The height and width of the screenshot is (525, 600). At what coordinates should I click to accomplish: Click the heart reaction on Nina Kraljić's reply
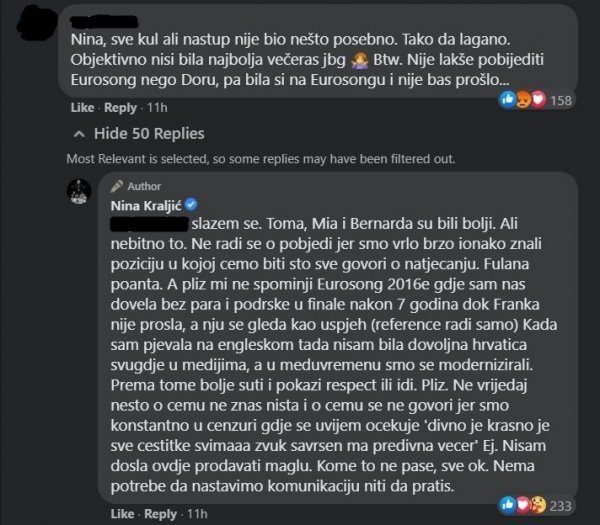click(523, 505)
